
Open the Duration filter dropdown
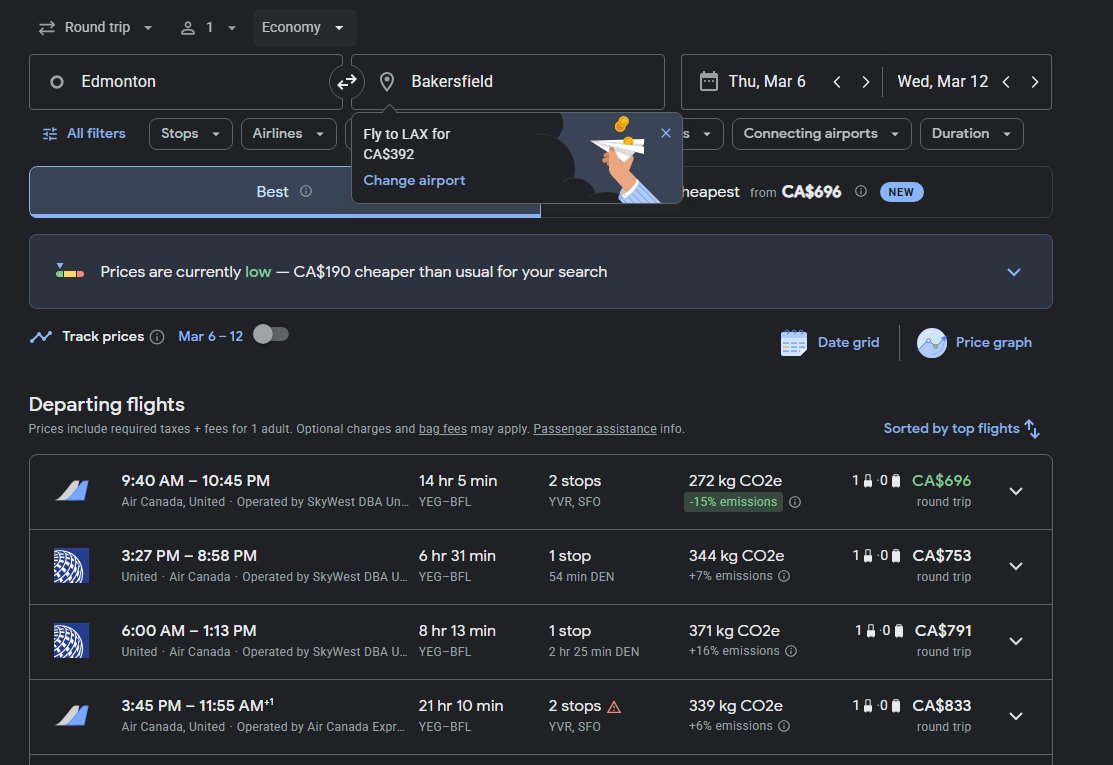pos(971,133)
